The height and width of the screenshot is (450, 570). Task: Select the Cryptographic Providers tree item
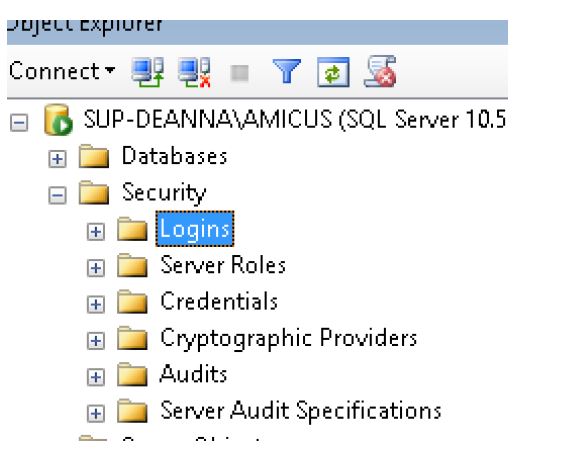289,339
